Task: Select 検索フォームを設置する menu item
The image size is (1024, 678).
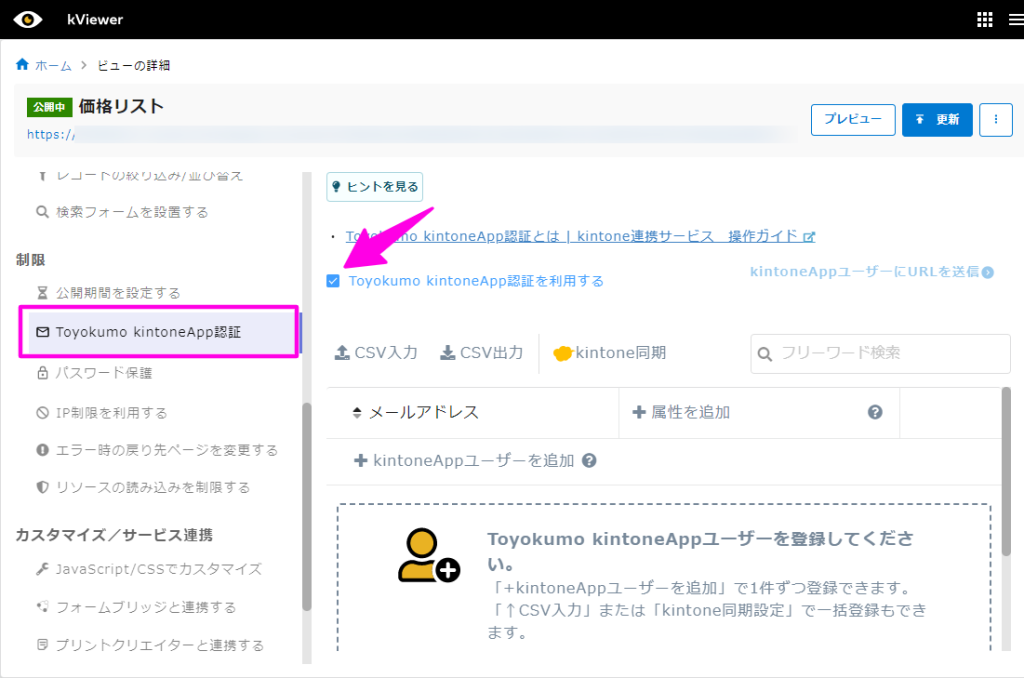Action: point(132,212)
